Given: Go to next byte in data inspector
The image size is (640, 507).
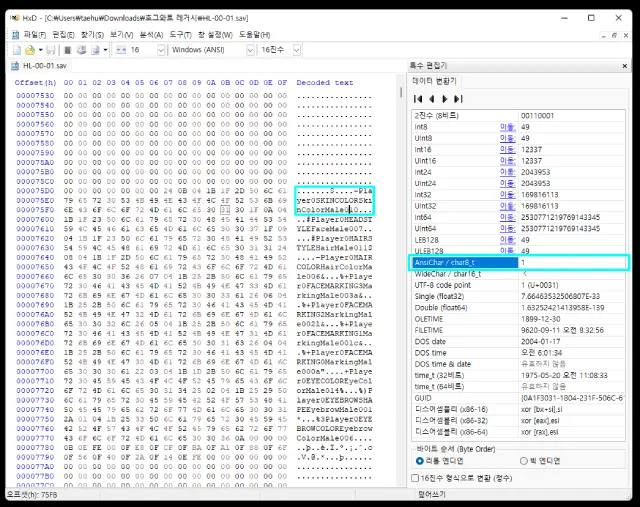Looking at the screenshot, I should tap(445, 99).
